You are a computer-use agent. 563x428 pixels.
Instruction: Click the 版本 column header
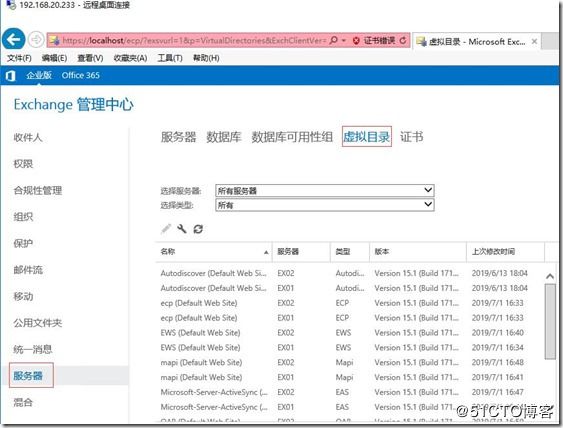pos(418,252)
